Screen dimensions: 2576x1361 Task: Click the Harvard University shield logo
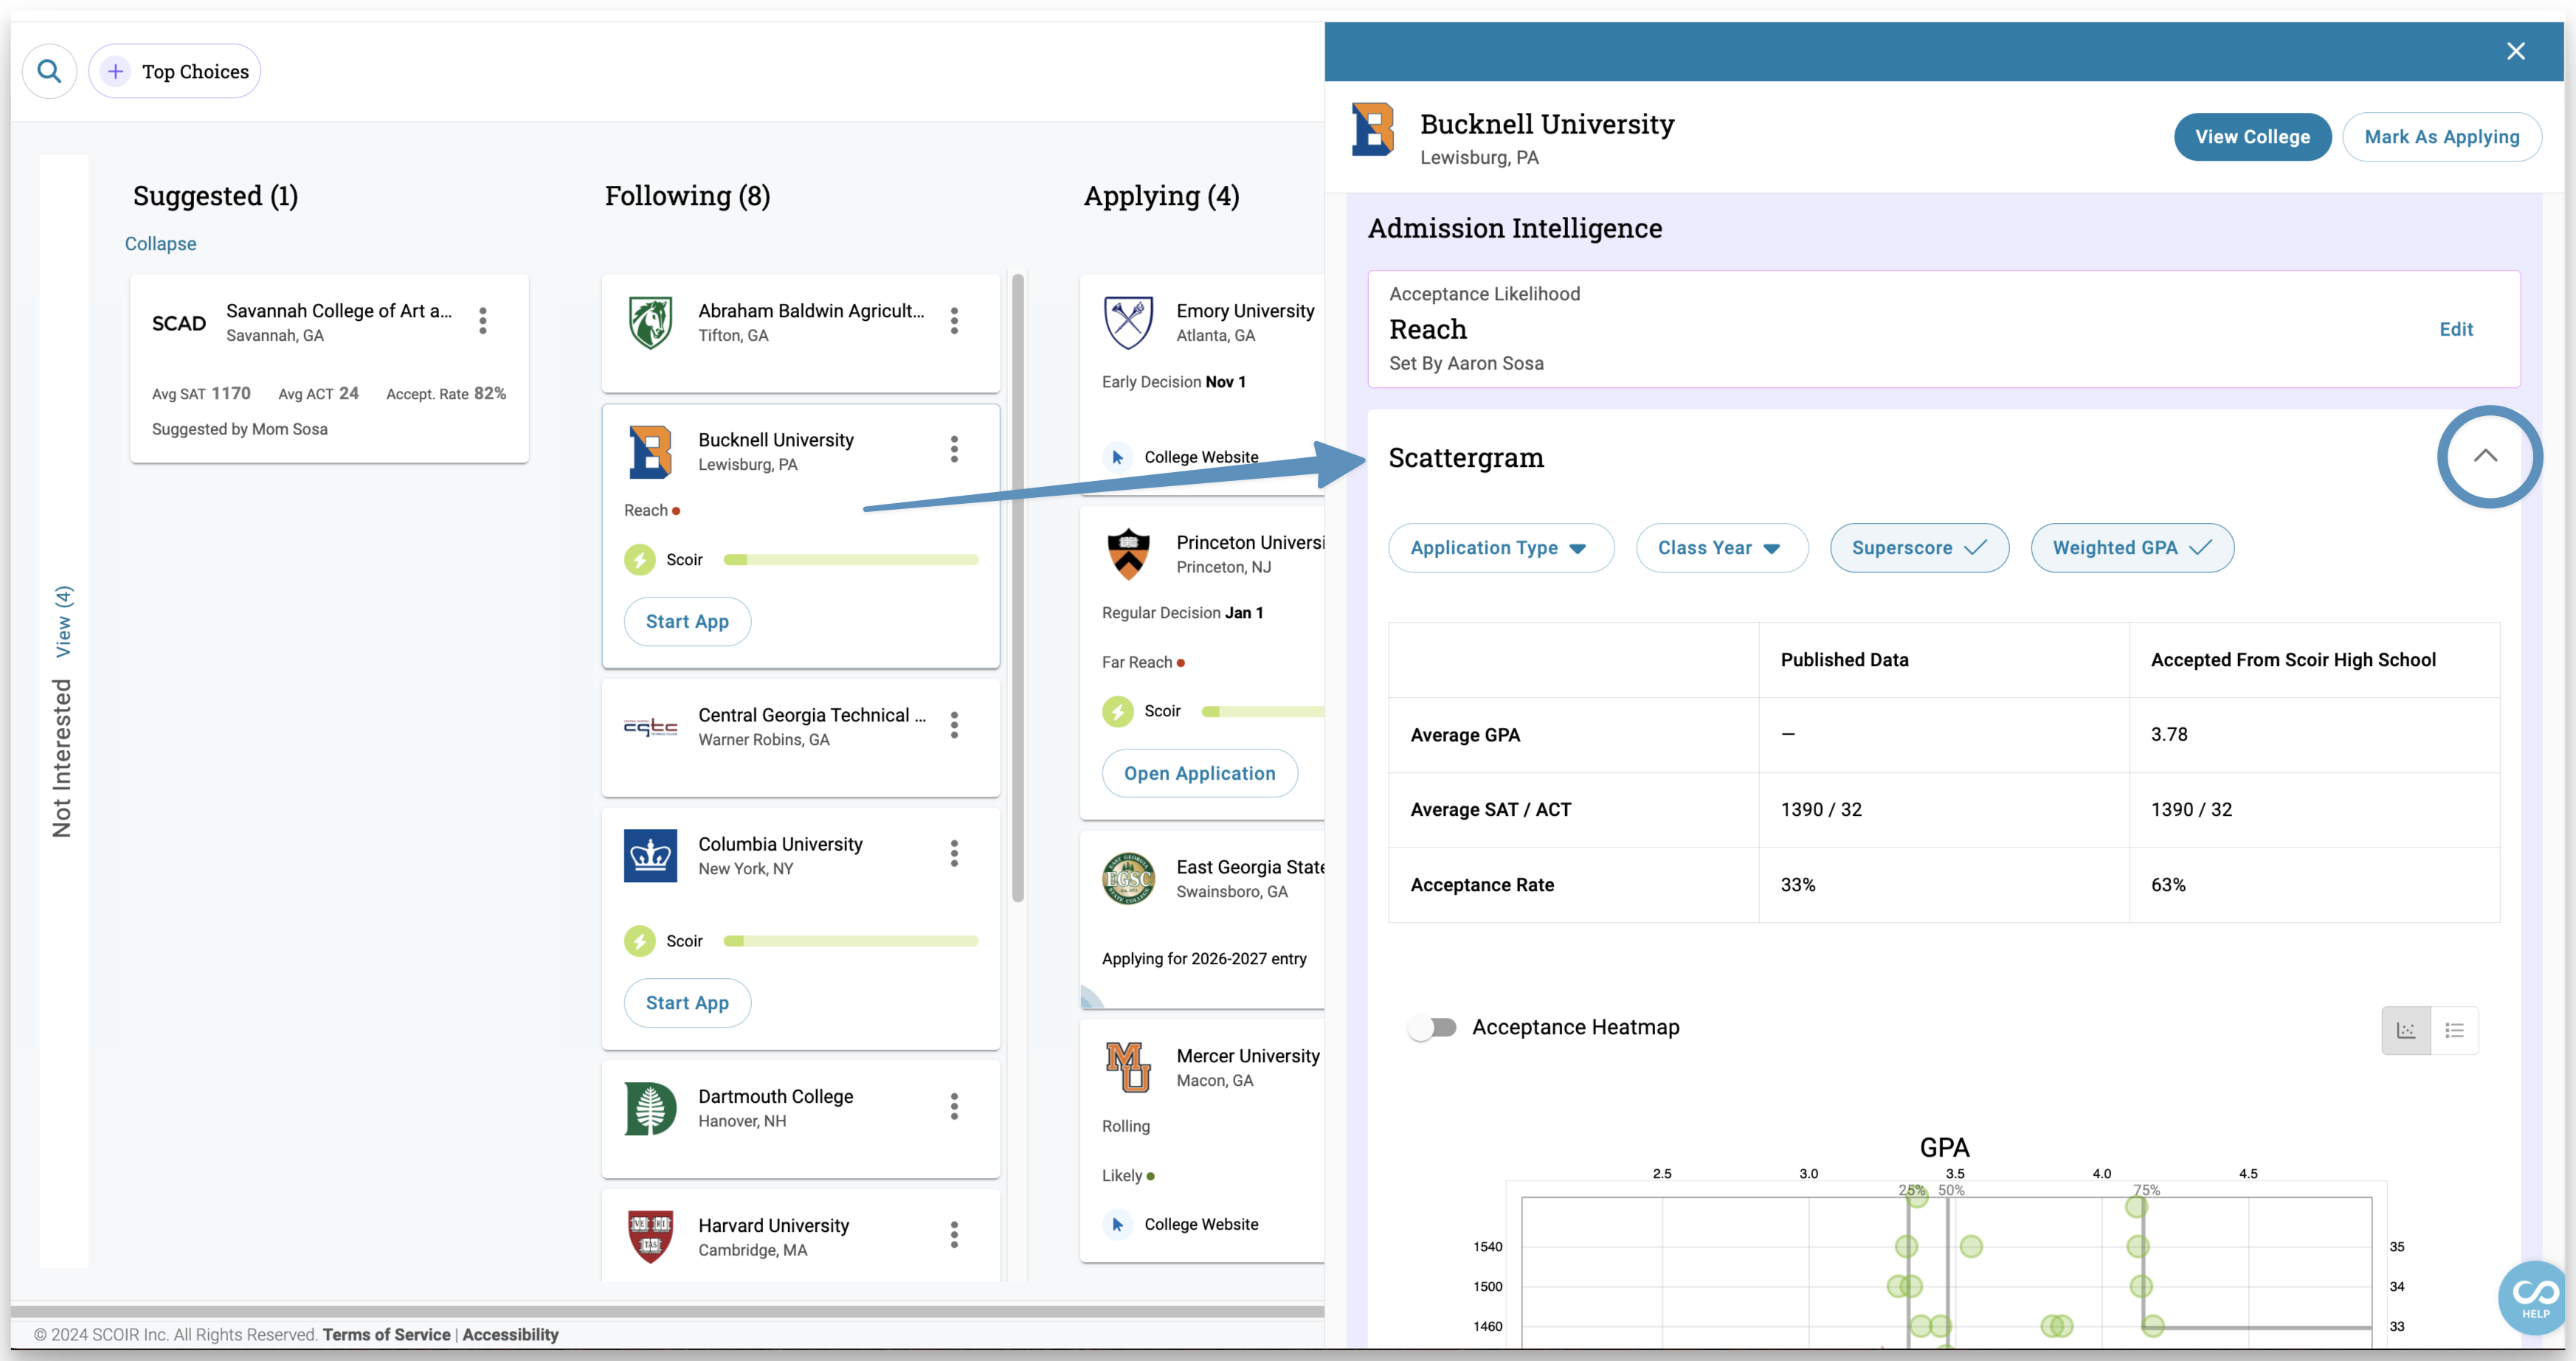tap(650, 1237)
